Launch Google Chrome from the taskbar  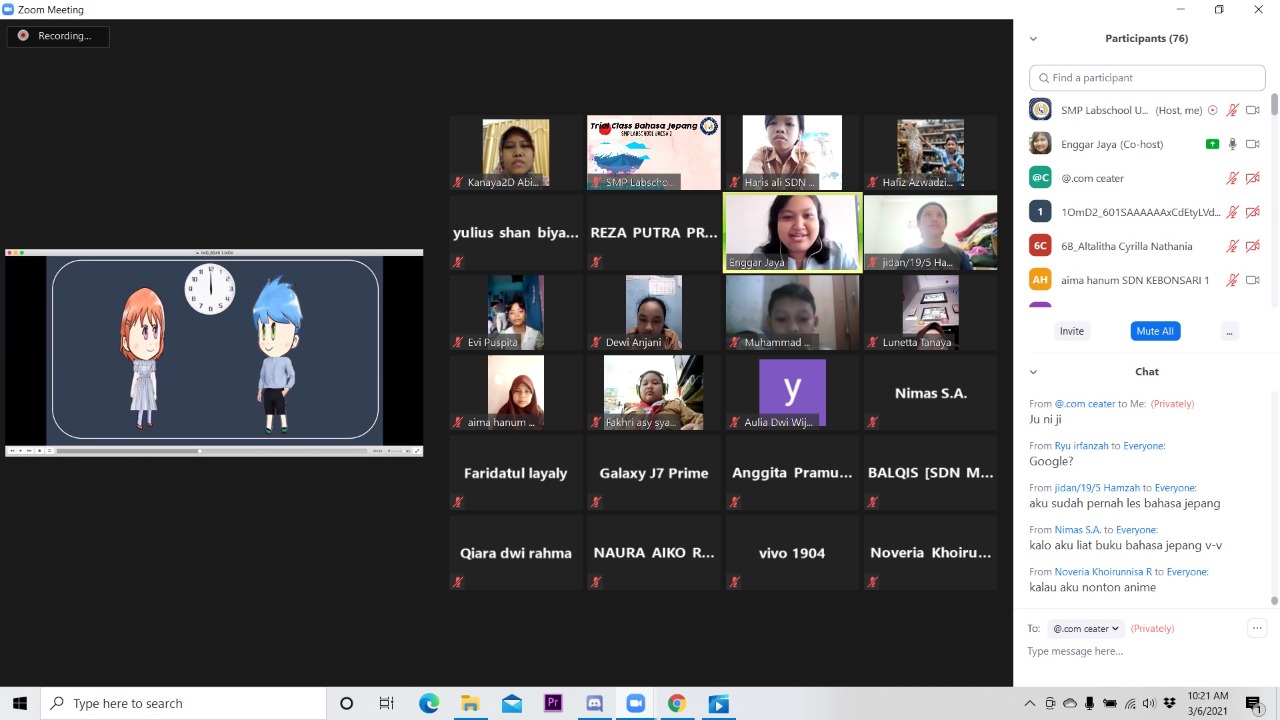[x=677, y=704]
